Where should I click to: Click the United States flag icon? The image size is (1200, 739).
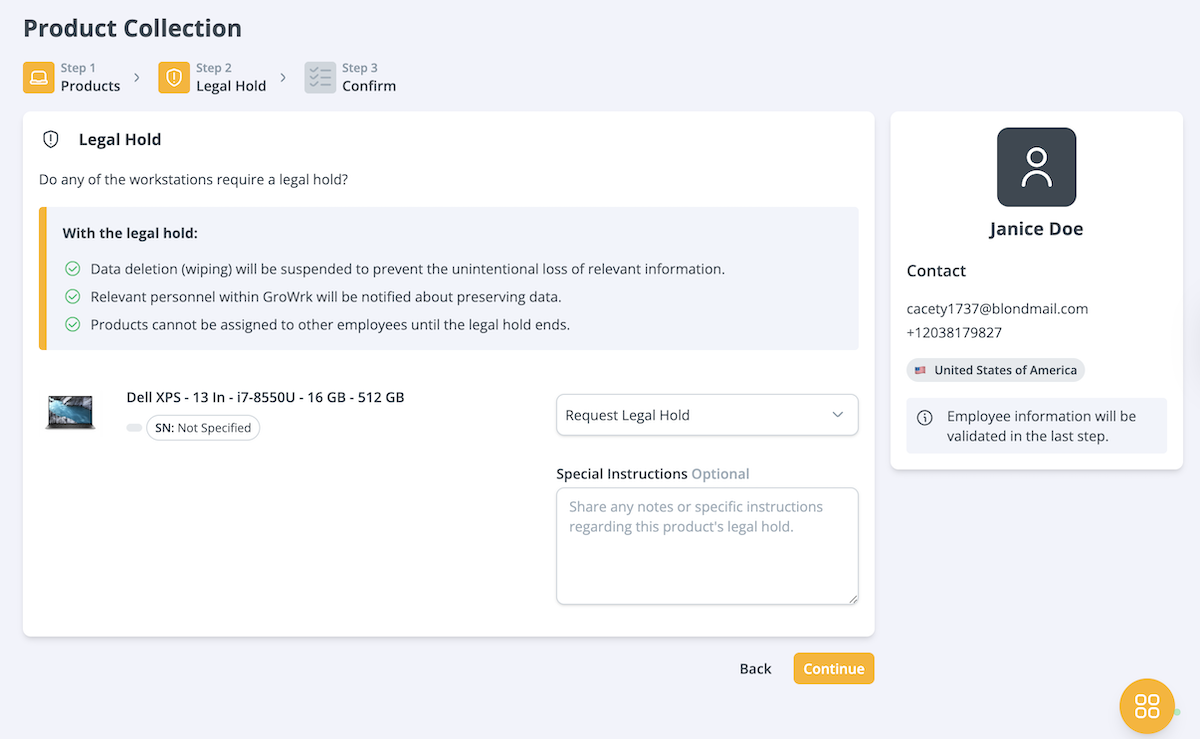coord(920,370)
